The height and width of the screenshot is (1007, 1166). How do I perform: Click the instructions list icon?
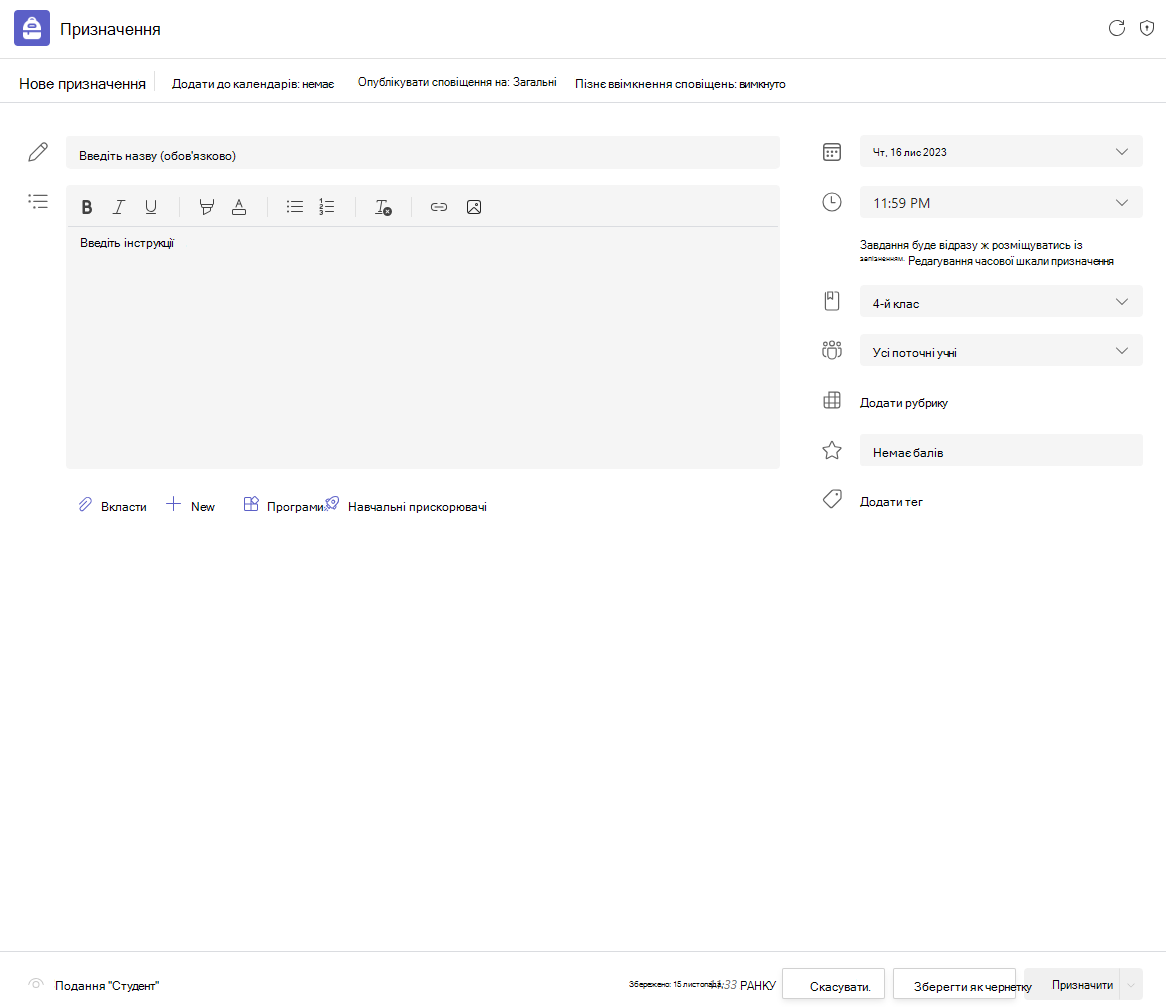coord(38,202)
